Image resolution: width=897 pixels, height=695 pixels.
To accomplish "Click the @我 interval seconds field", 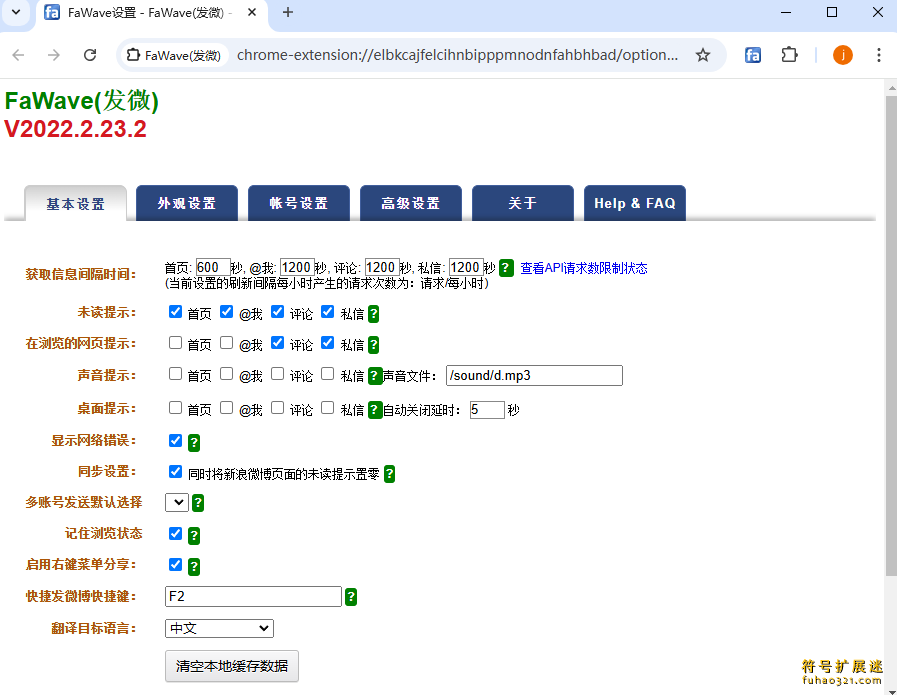I will [x=297, y=267].
